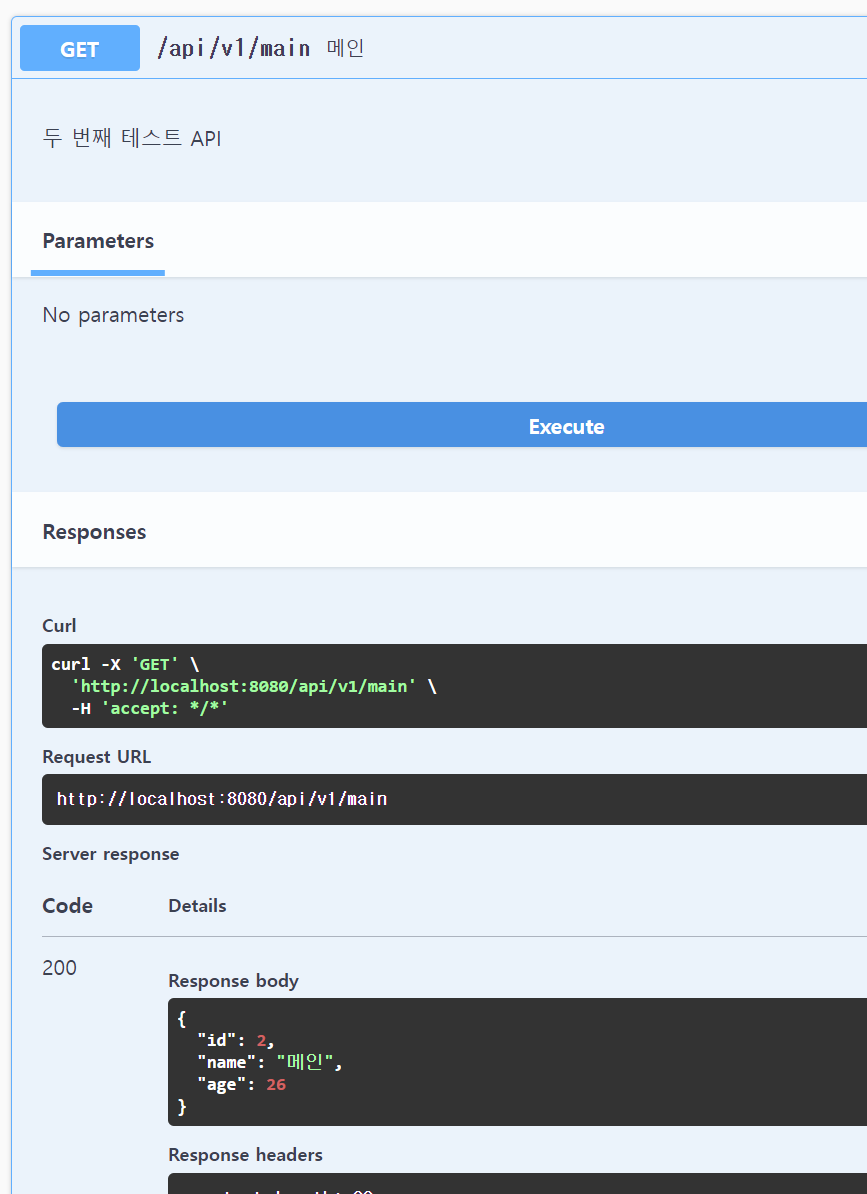The image size is (867, 1194).
Task: Click the Curl label
Action: tap(59, 625)
